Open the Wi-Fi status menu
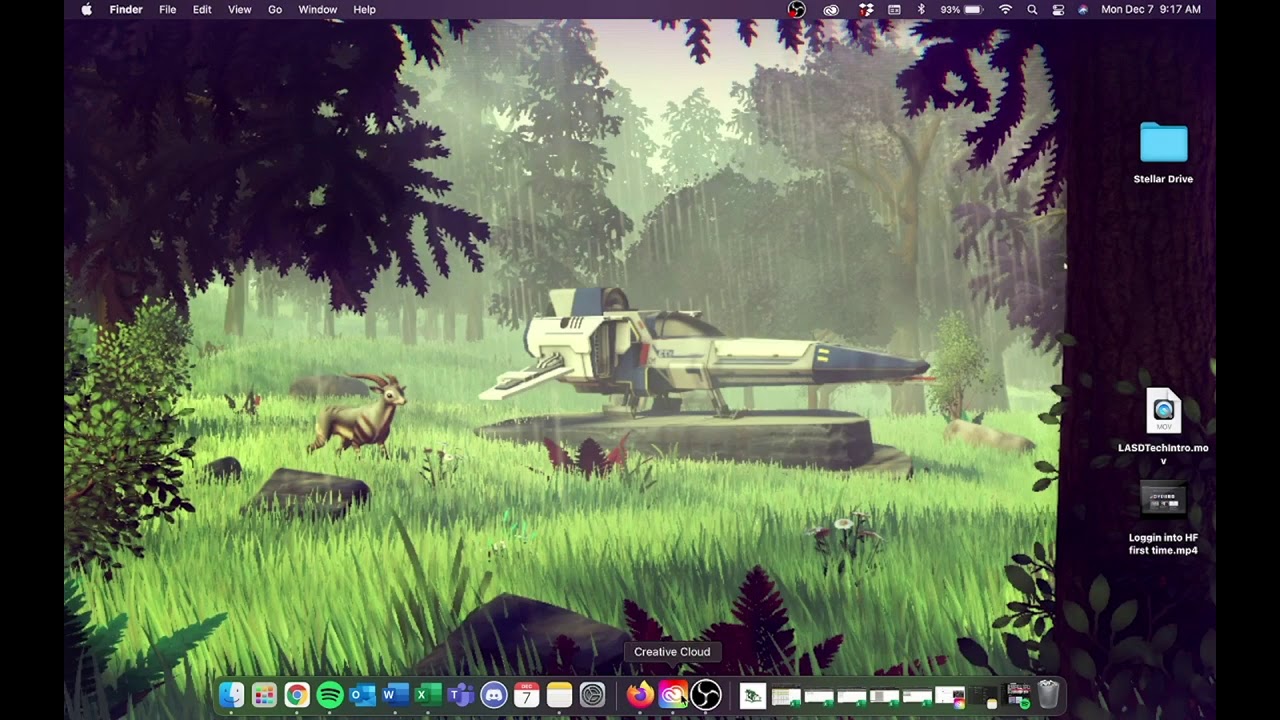1280x720 pixels. pyautogui.click(x=1005, y=9)
